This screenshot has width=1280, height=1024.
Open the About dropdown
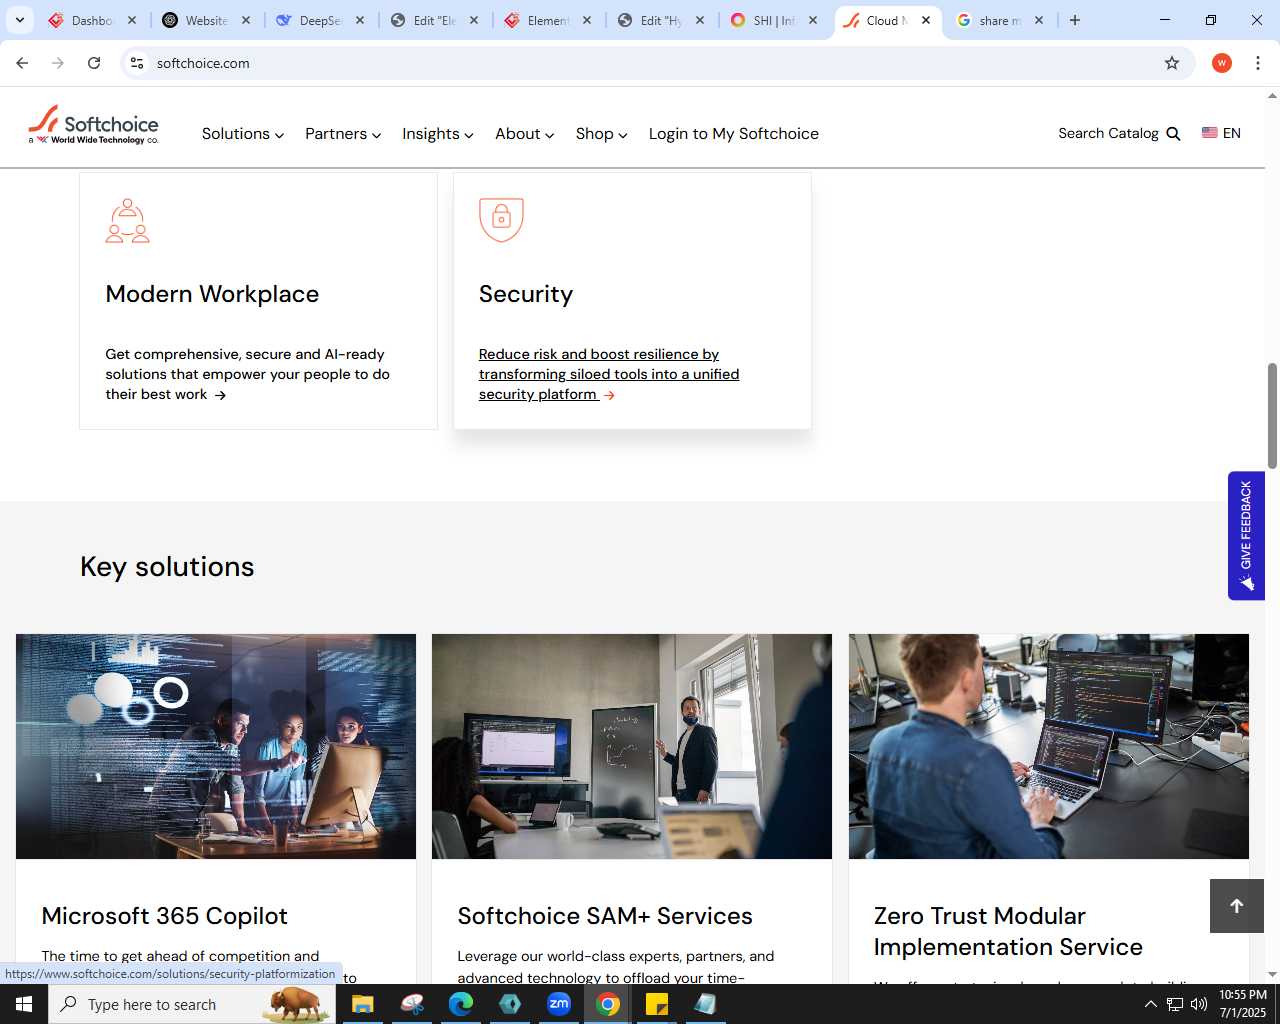point(524,134)
